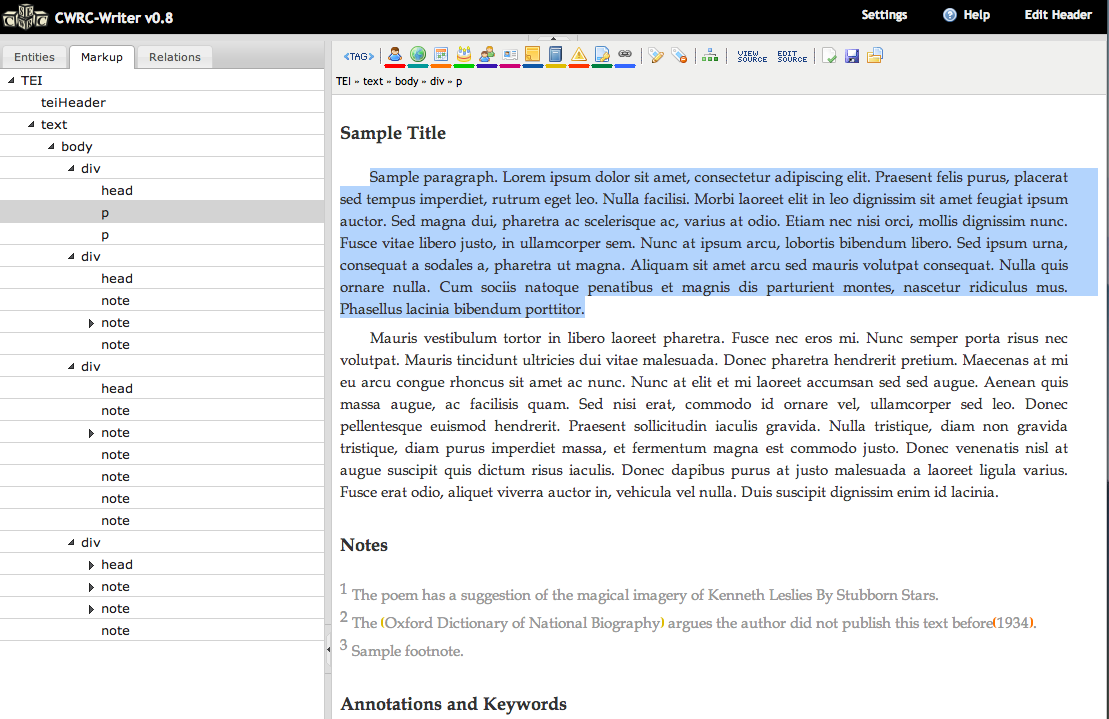Click the Sample Title heading
Viewport: 1109px width, 719px height.
(393, 133)
